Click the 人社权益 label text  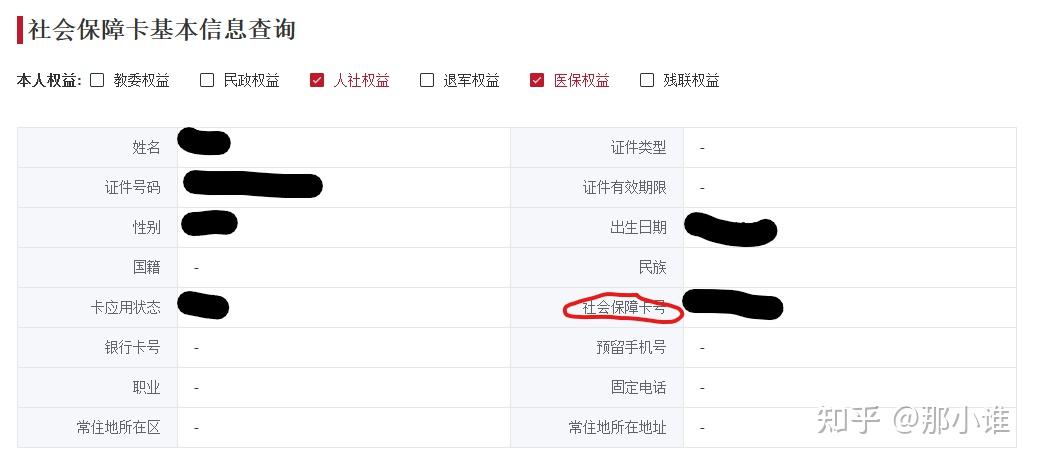point(361,81)
